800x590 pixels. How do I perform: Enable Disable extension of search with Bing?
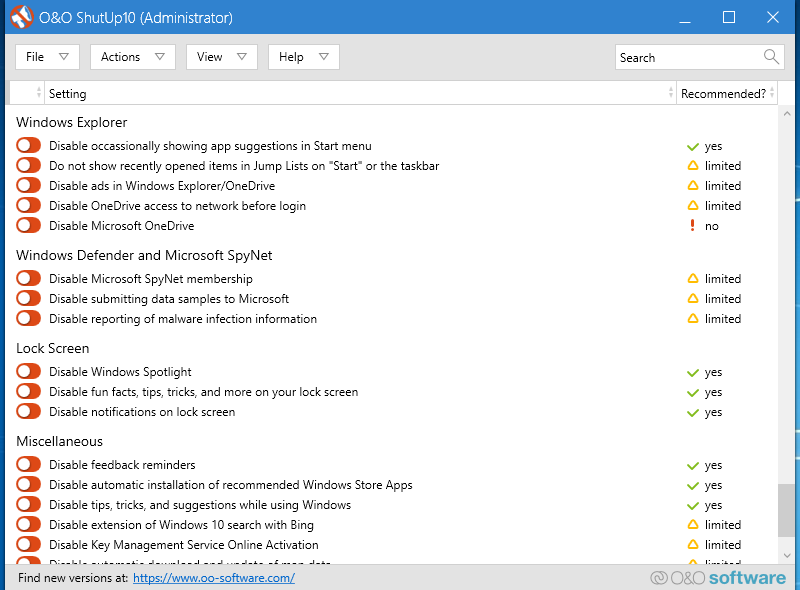click(x=29, y=524)
